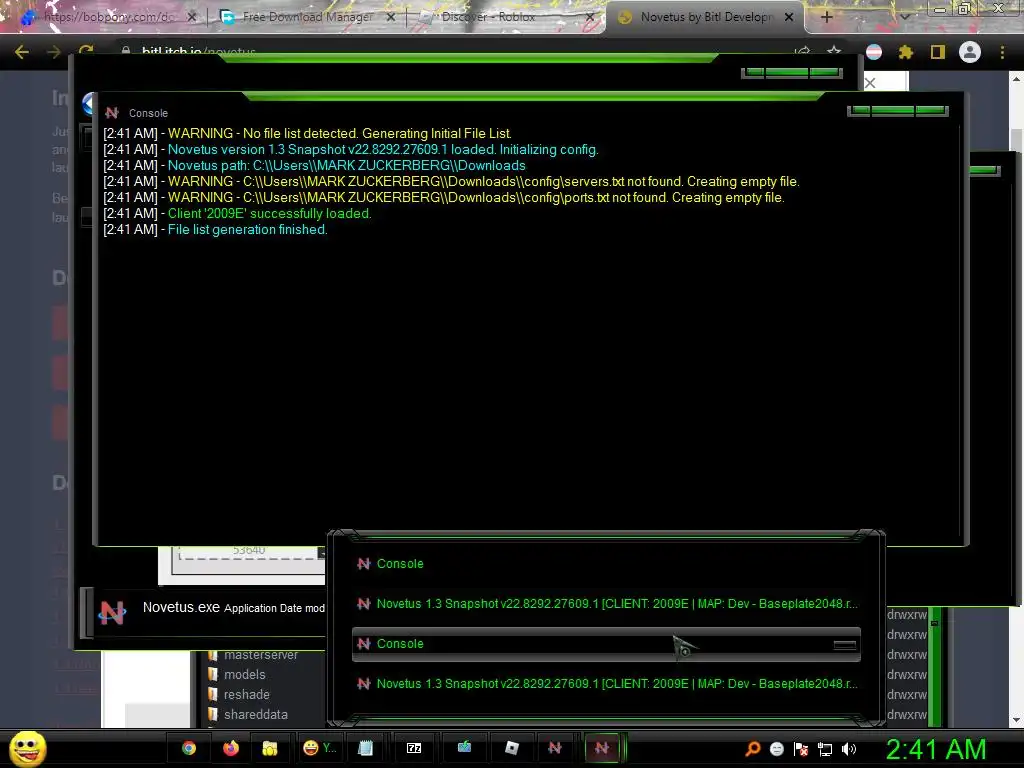Click the ports.txt not found warning line
Screen dimensions: 1024x768
point(444,197)
